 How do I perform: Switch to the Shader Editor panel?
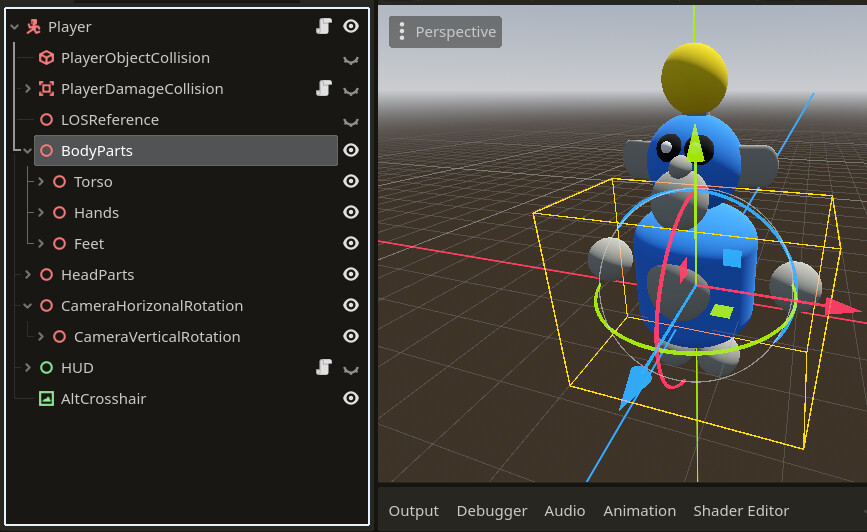741,511
